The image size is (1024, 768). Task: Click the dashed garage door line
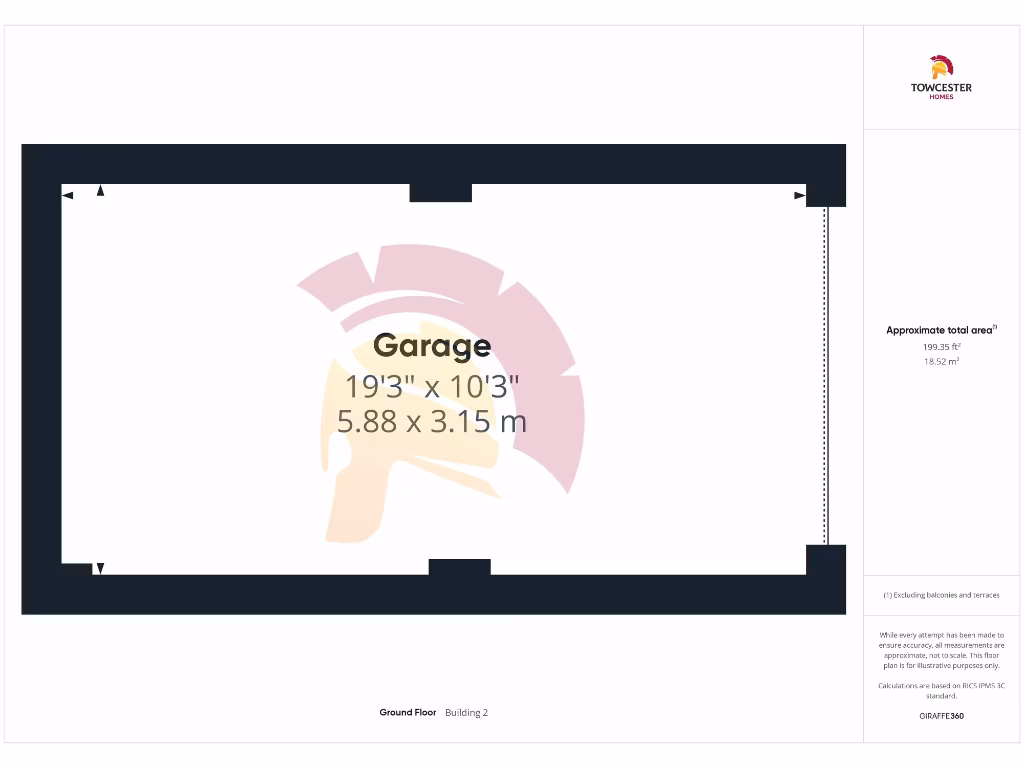[x=826, y=375]
